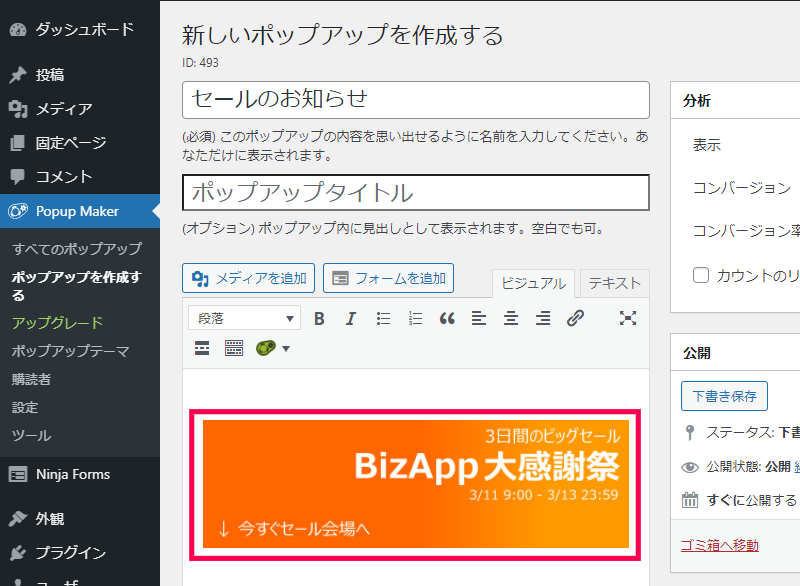Apply blockquote formatting
Image resolution: width=800 pixels, height=586 pixels.
(447, 319)
